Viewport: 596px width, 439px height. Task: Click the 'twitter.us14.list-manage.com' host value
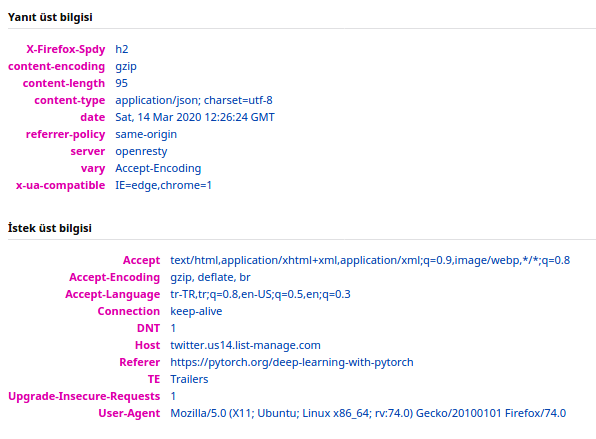(246, 345)
